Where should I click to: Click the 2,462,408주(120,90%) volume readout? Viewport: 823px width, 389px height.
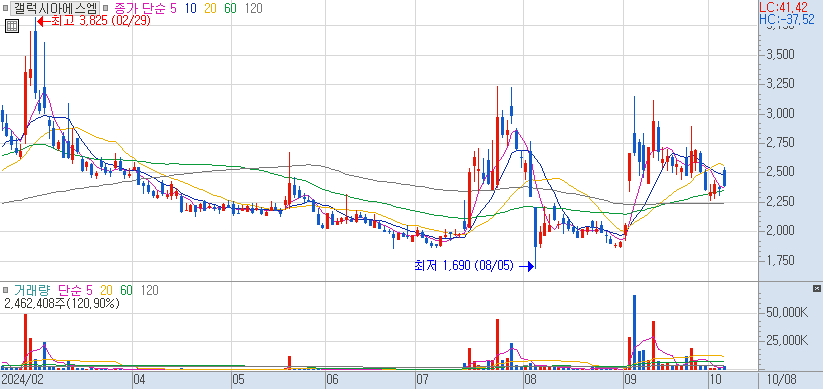click(x=62, y=303)
